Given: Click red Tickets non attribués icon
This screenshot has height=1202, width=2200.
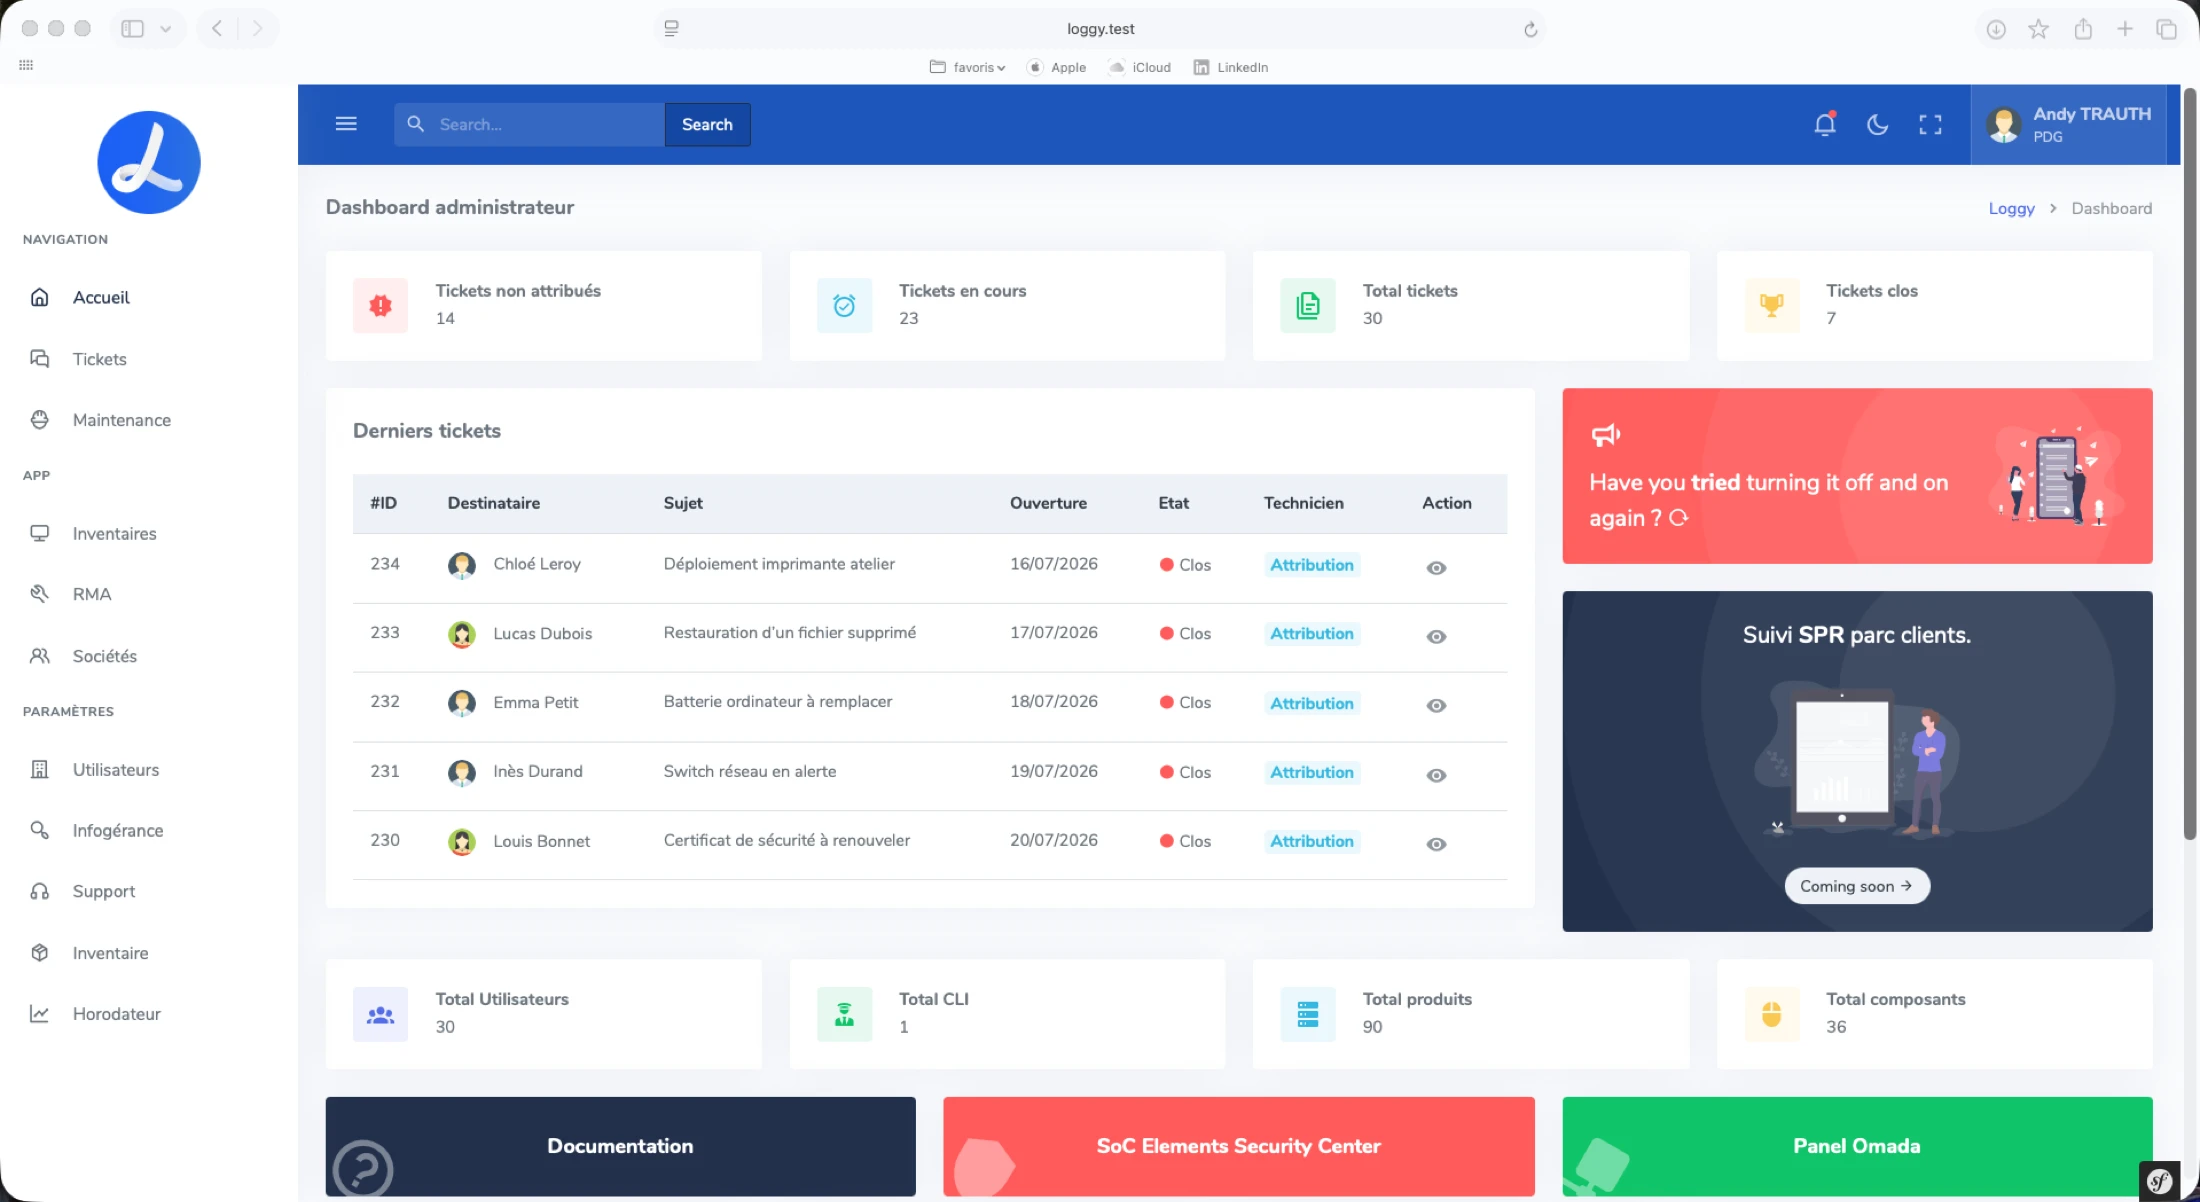Looking at the screenshot, I should [380, 305].
